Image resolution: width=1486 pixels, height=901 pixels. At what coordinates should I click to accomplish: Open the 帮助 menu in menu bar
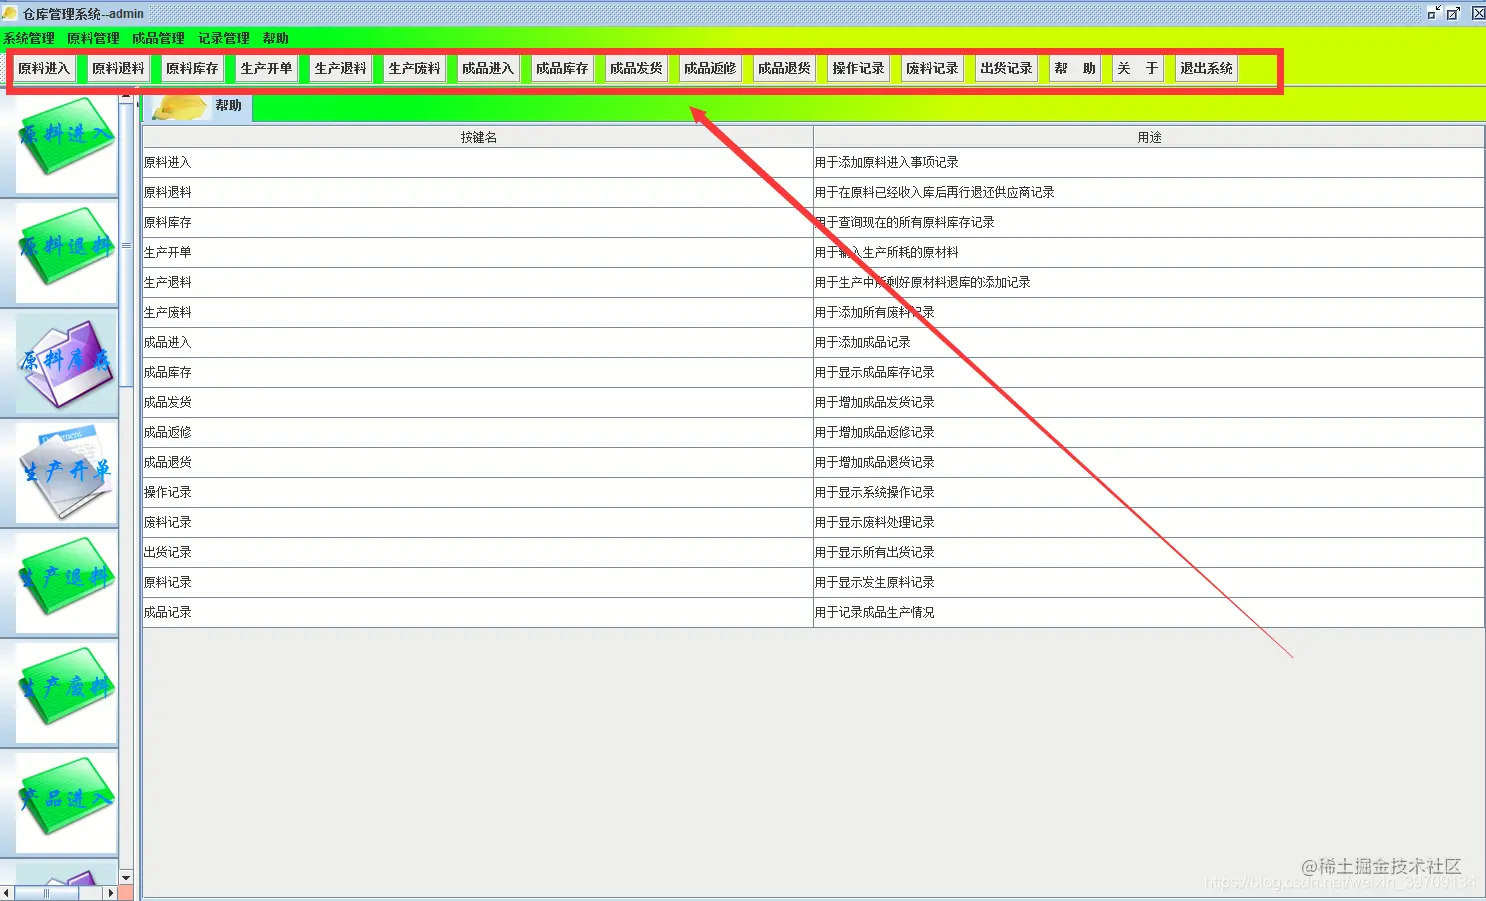[x=275, y=38]
